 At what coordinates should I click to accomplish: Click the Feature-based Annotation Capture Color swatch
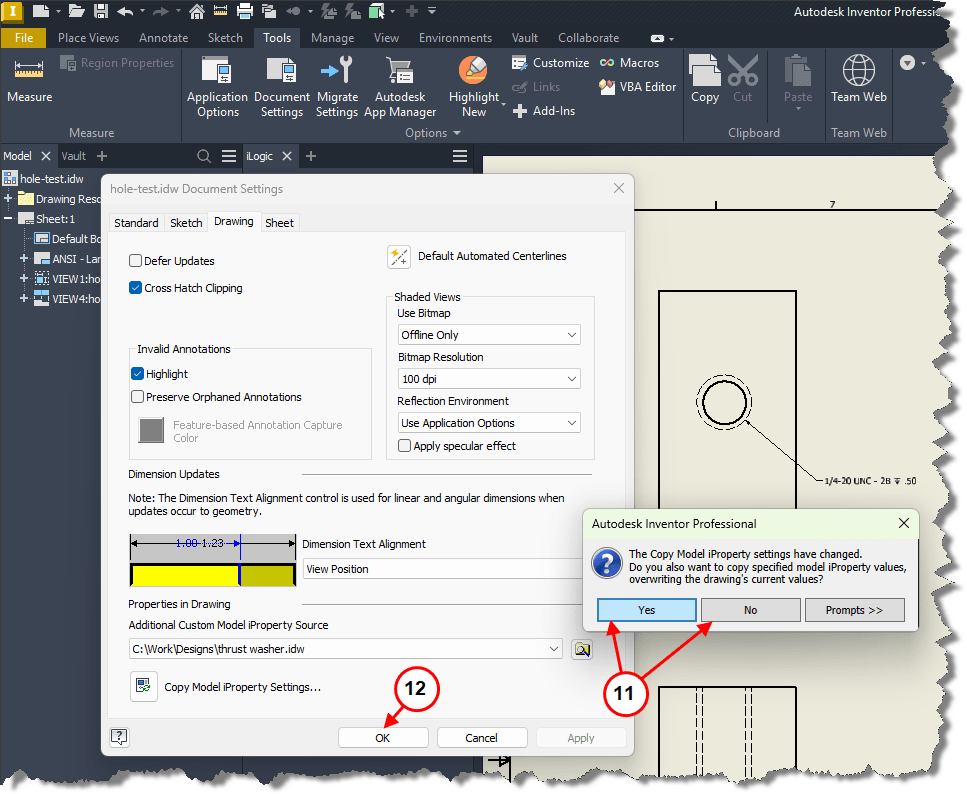click(x=152, y=430)
